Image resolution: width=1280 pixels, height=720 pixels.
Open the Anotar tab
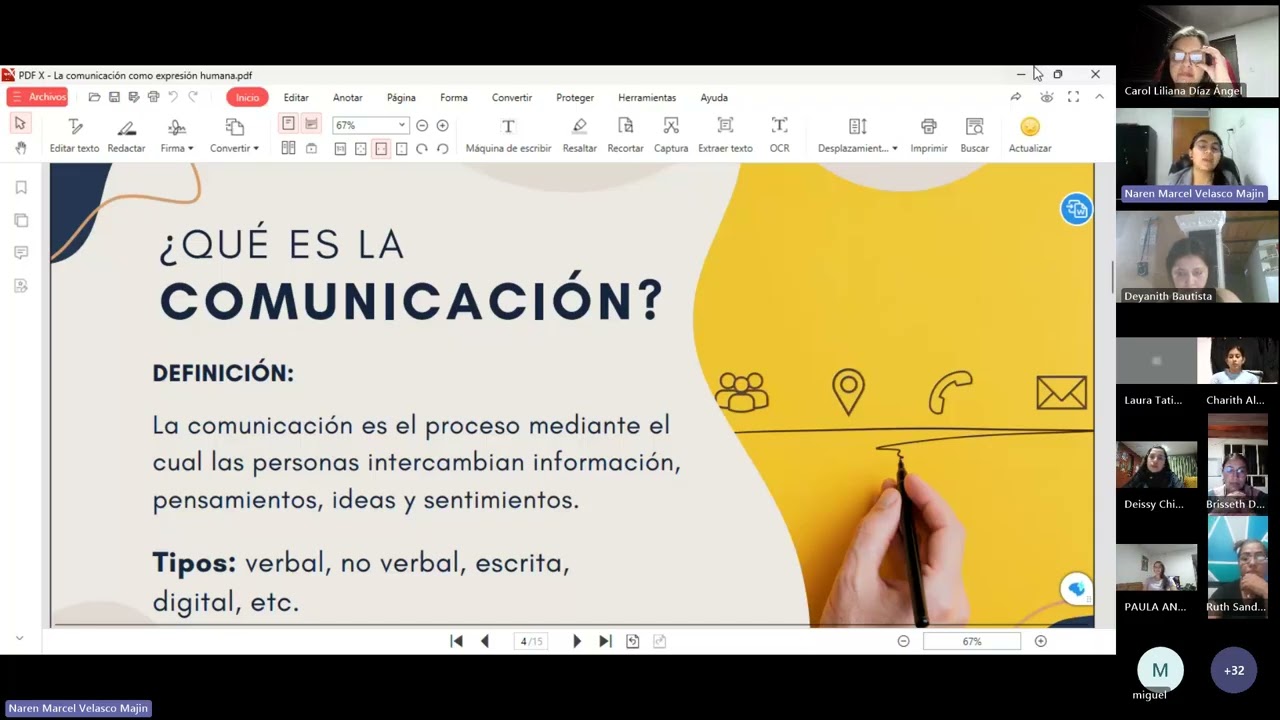click(x=348, y=98)
